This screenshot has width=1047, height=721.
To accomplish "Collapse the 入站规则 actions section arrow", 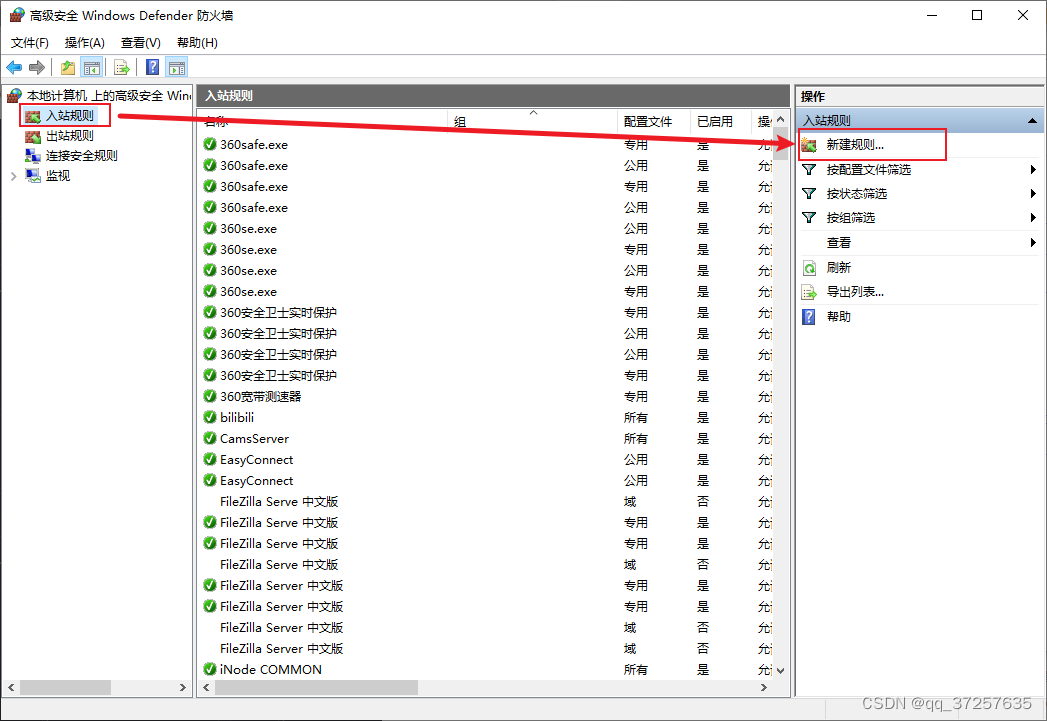I will (x=1032, y=121).
